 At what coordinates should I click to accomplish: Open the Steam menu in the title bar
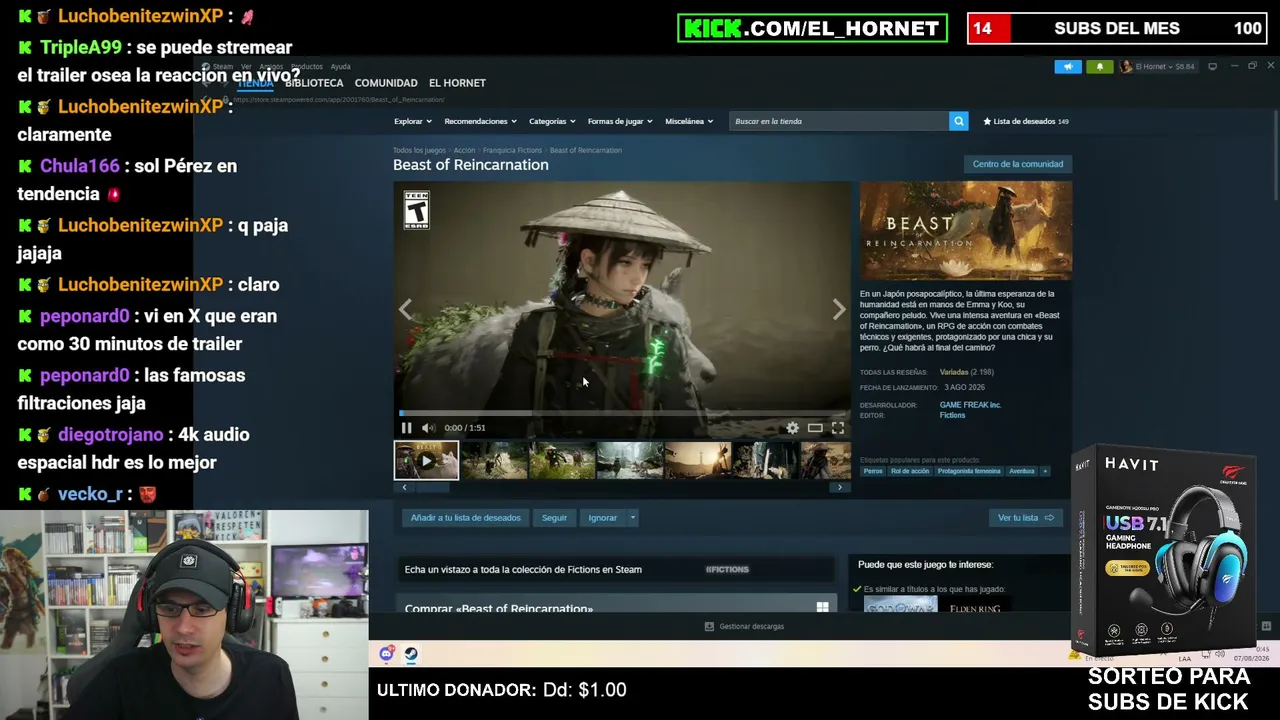click(x=222, y=67)
